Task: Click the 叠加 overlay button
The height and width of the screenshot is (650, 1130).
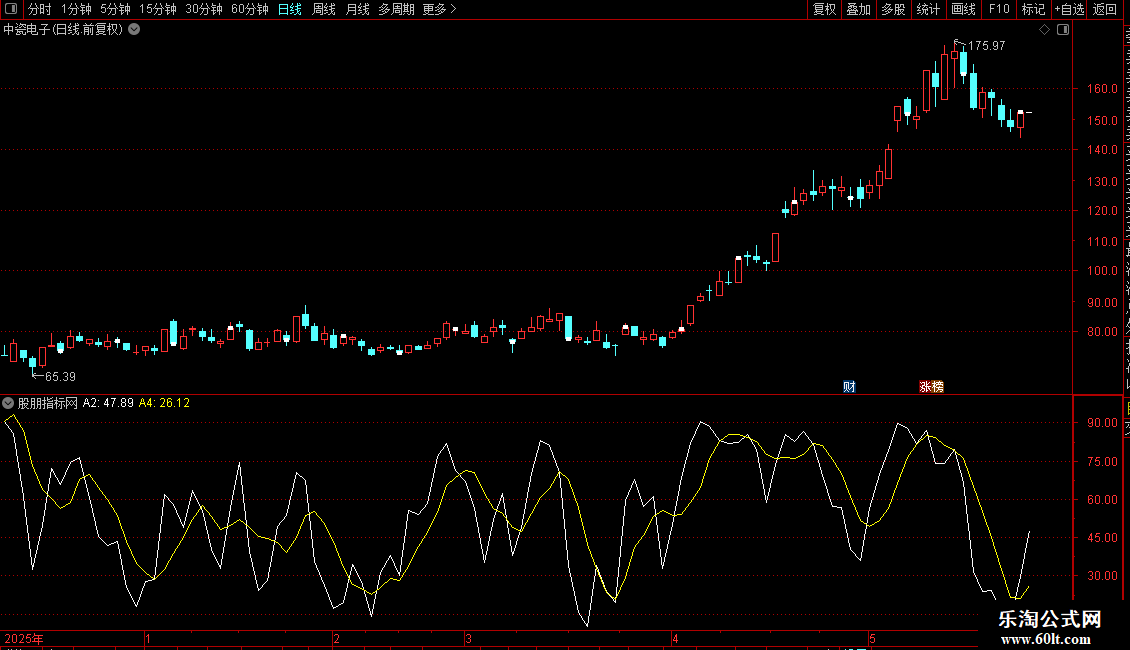Action: click(858, 9)
